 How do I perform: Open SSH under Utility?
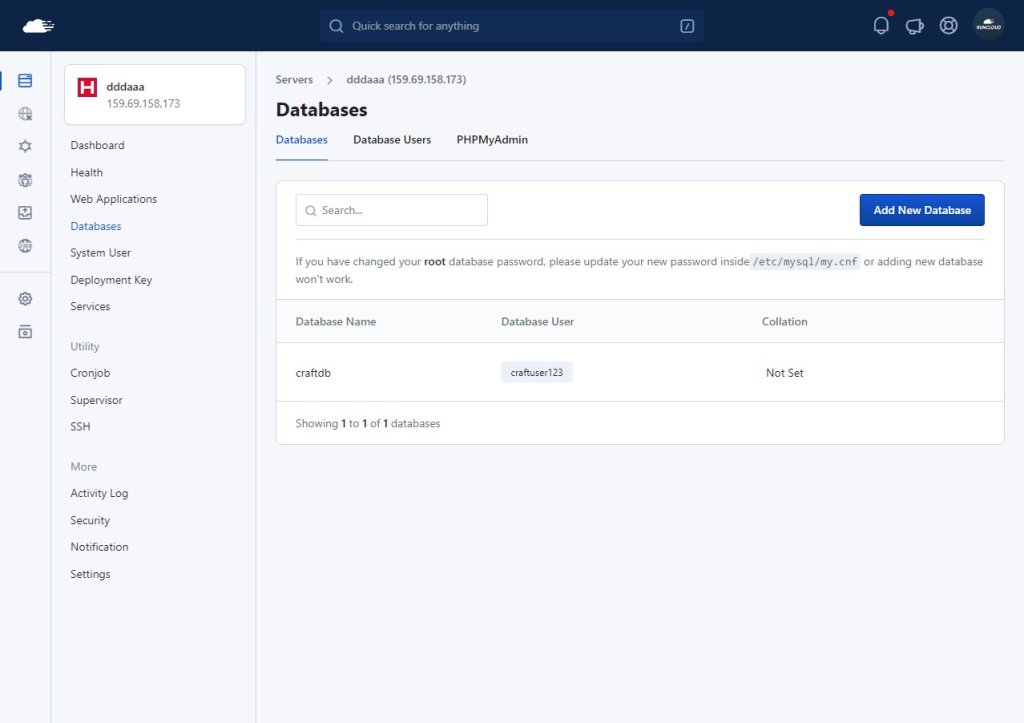coord(80,426)
